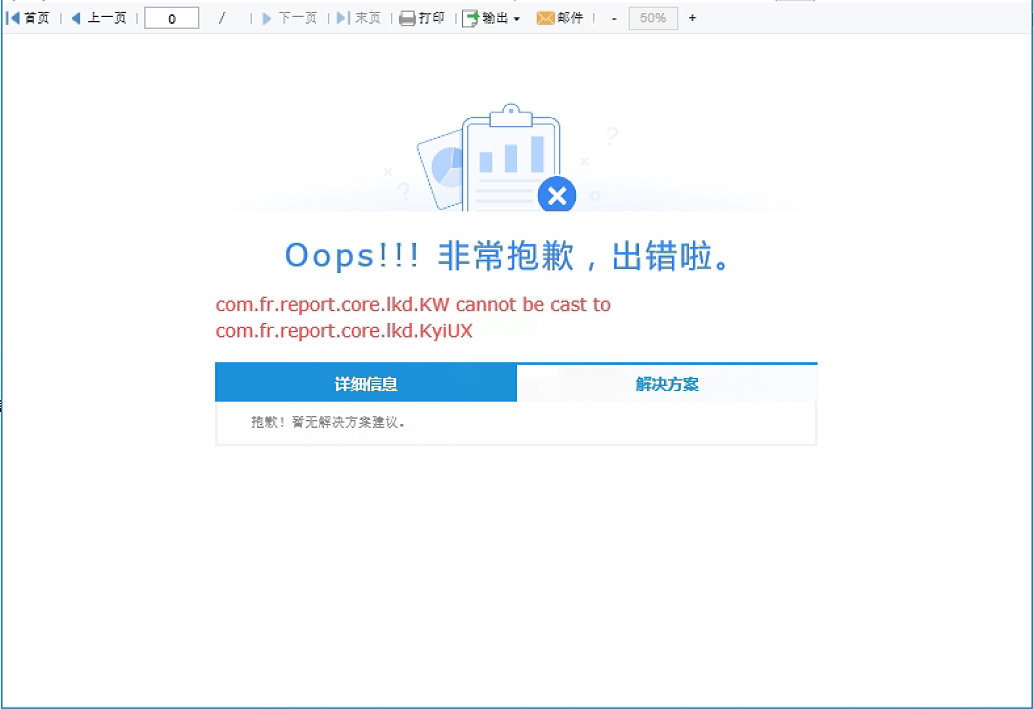The image size is (1033, 709).
Task: Jump to last page icon
Action: 343,18
